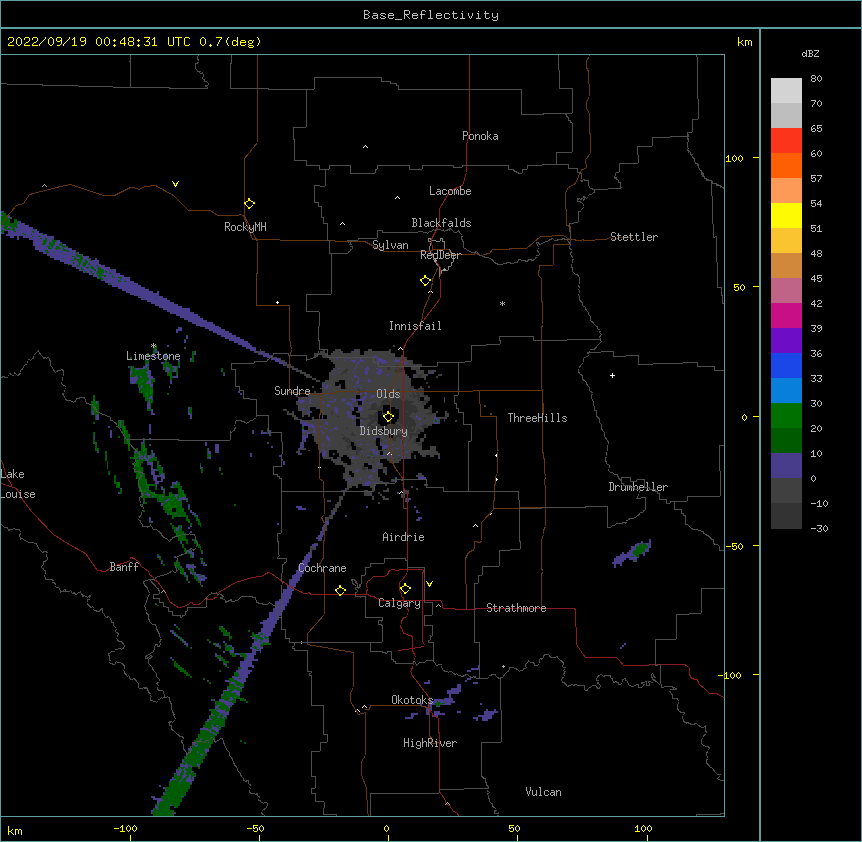Click the Sundre town label

[292, 391]
